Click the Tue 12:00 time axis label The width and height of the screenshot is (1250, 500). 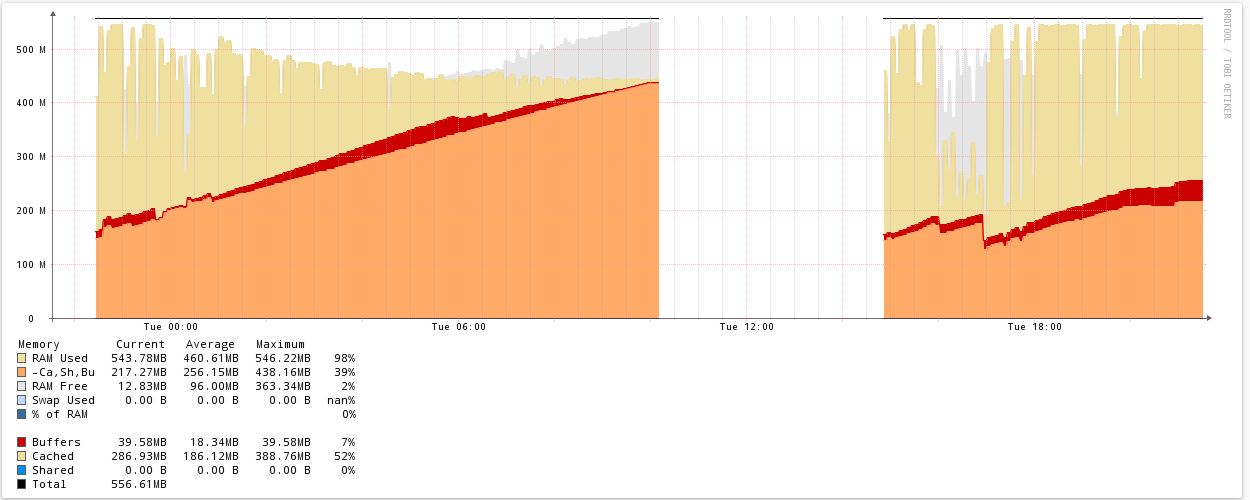tap(747, 327)
